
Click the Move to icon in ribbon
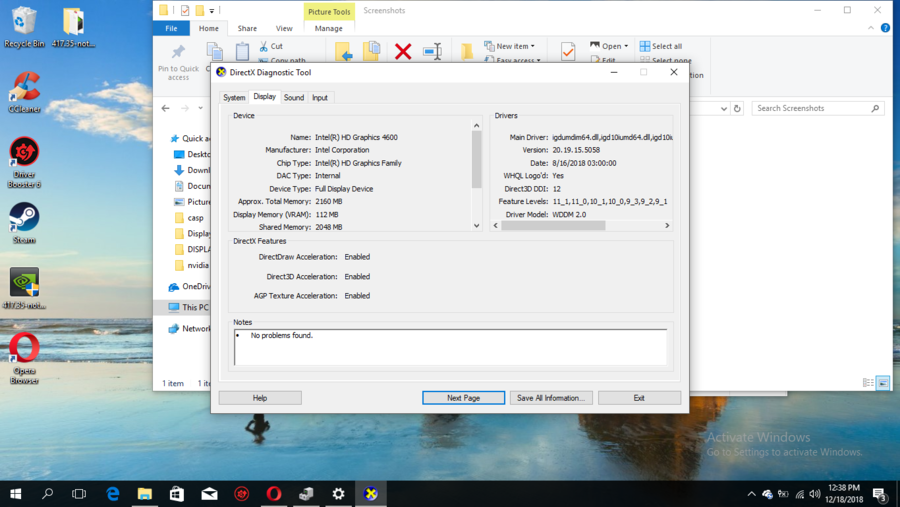pyautogui.click(x=344, y=52)
